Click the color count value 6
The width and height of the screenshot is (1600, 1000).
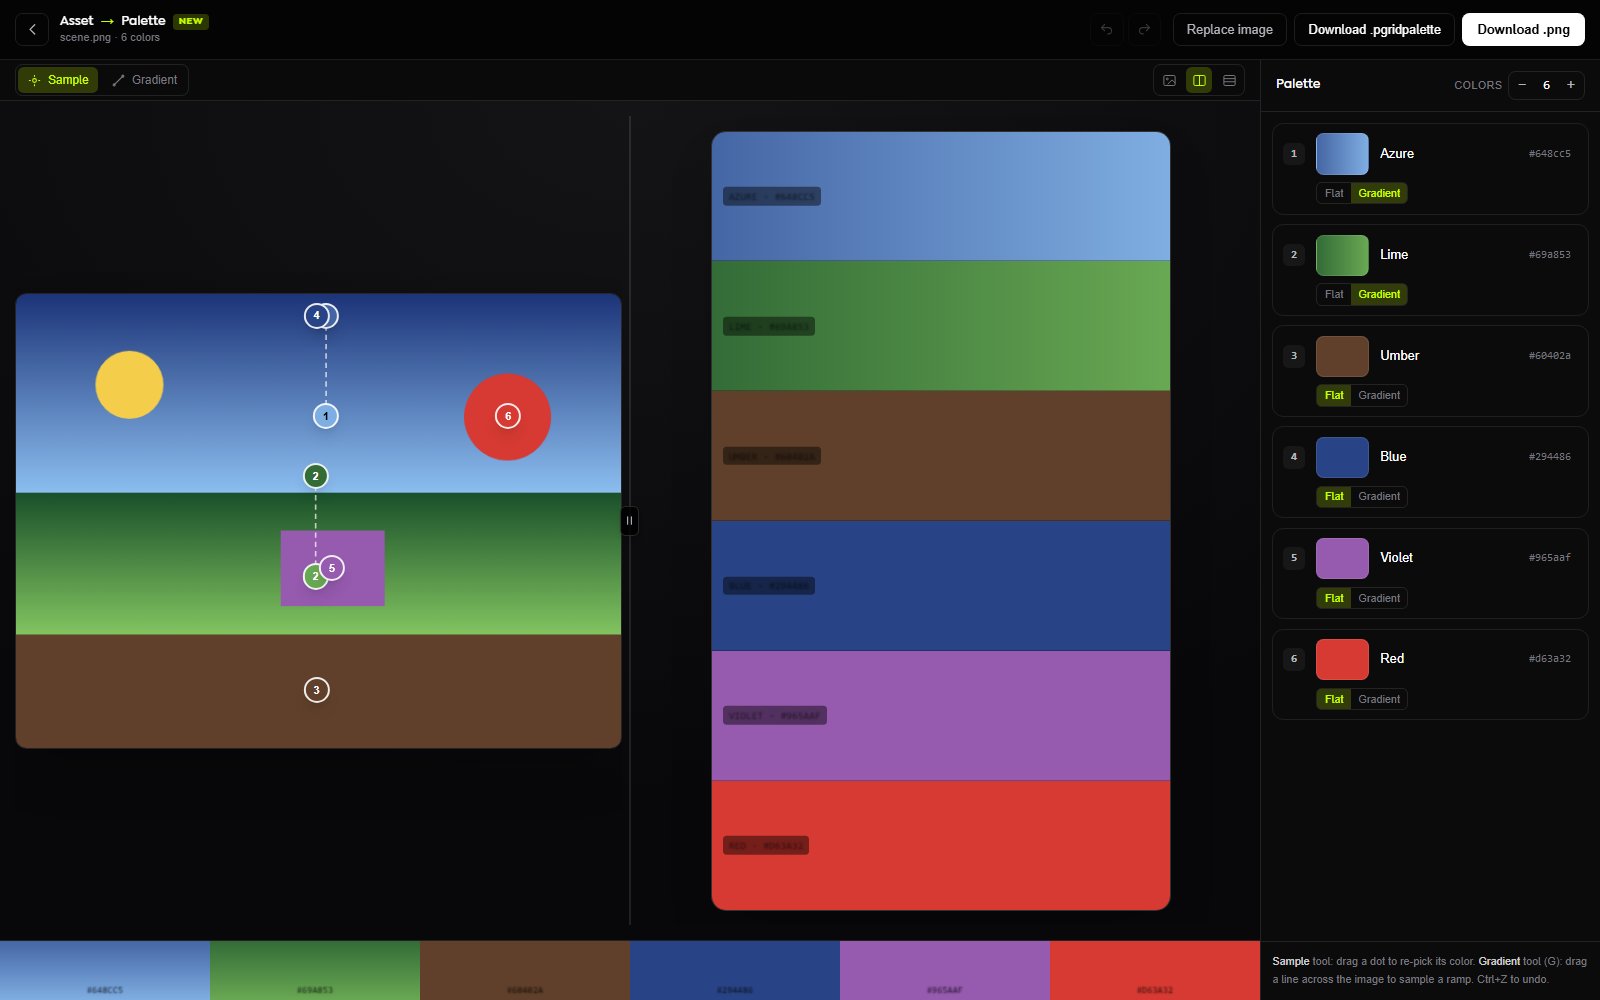(x=1546, y=85)
